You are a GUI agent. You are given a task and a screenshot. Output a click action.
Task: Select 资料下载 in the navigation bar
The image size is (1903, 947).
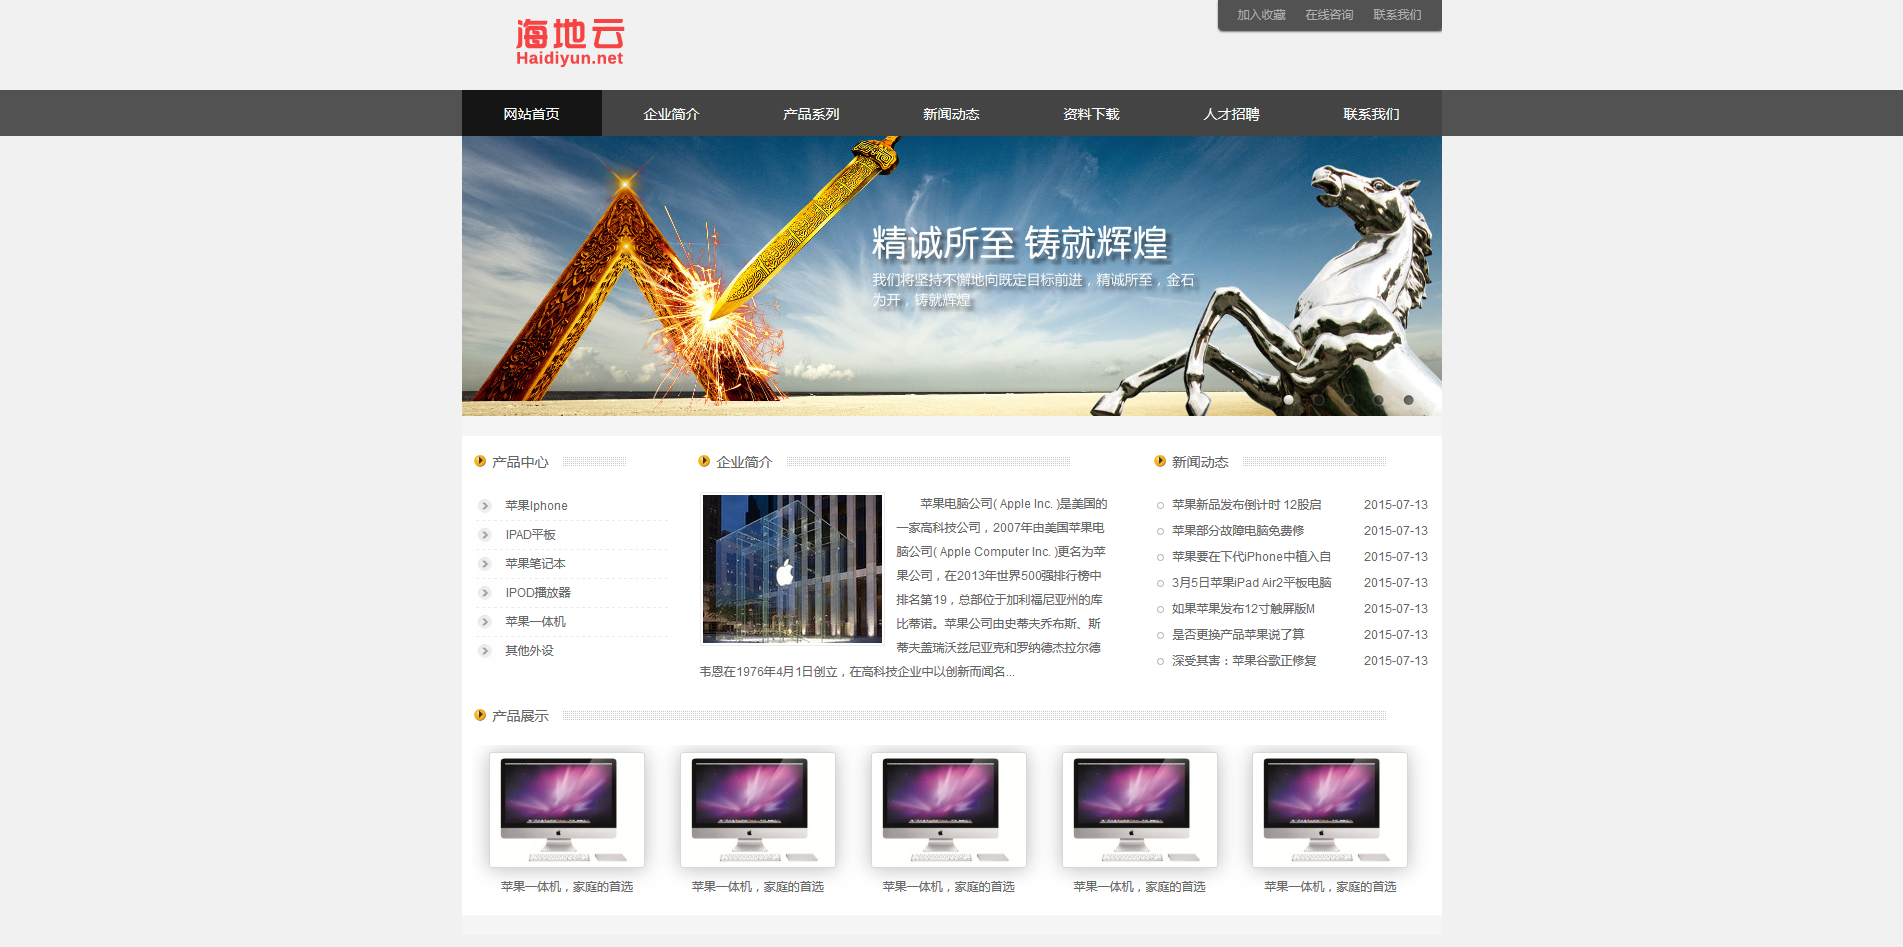tap(1092, 113)
